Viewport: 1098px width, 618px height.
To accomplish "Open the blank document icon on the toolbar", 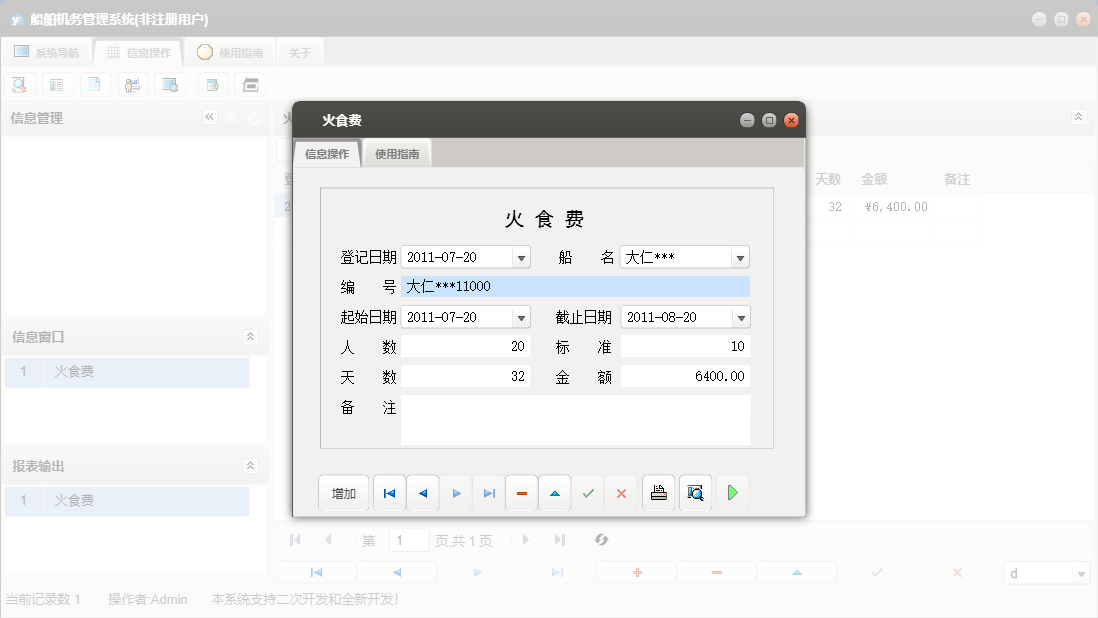I will [95, 84].
